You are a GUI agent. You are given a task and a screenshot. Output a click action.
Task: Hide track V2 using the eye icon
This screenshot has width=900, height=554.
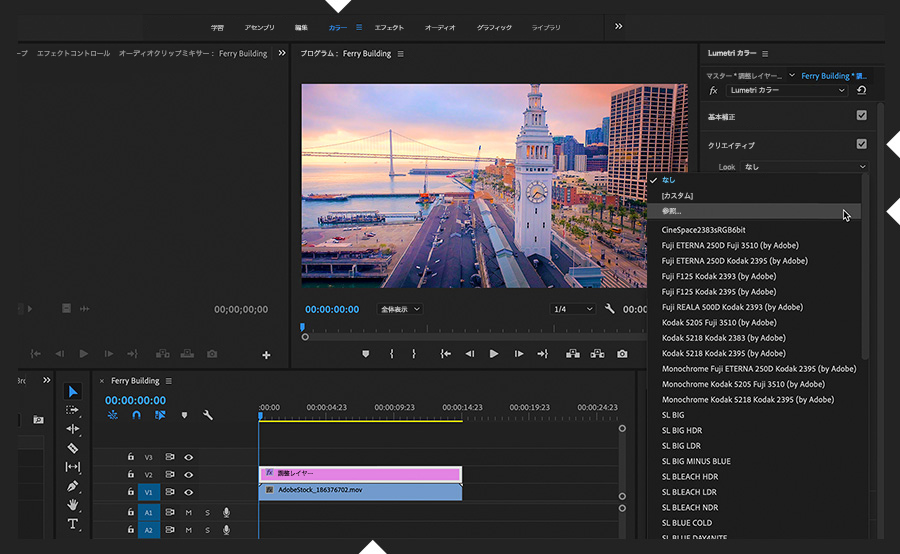tap(188, 475)
